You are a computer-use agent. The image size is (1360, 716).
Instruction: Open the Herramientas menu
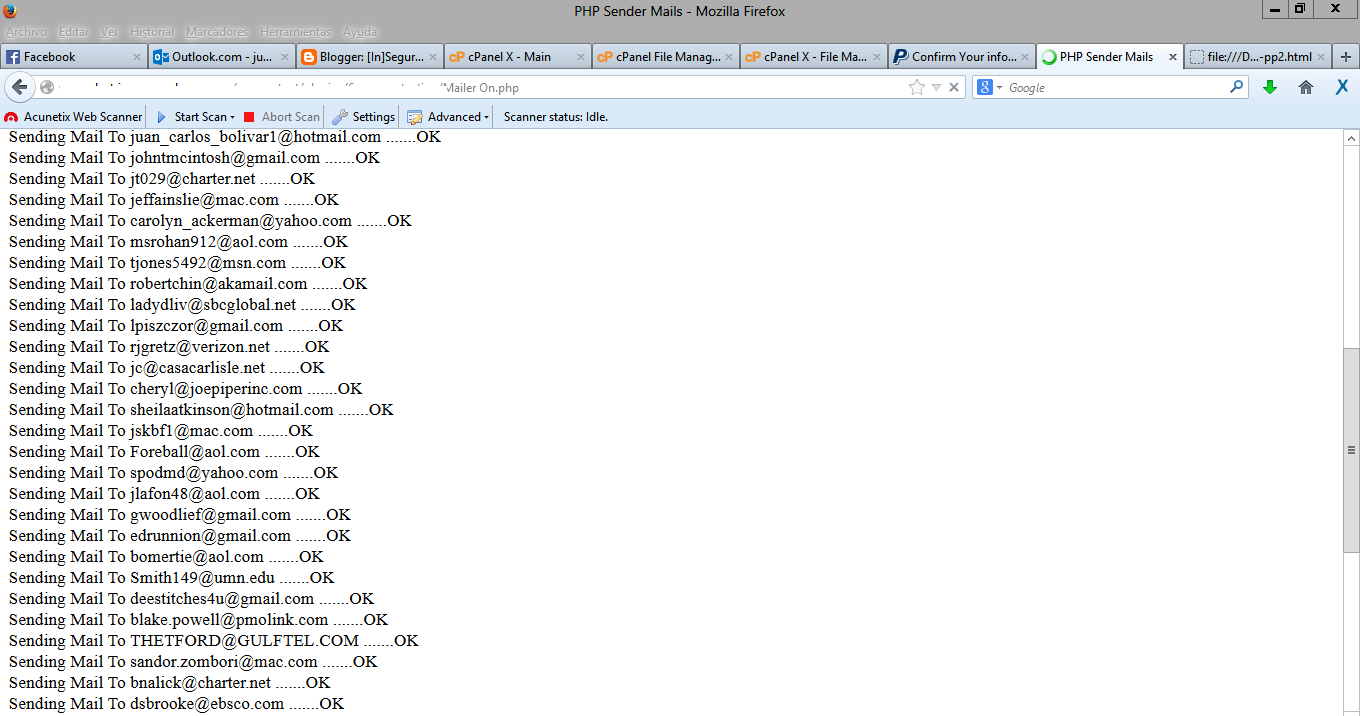tap(297, 32)
